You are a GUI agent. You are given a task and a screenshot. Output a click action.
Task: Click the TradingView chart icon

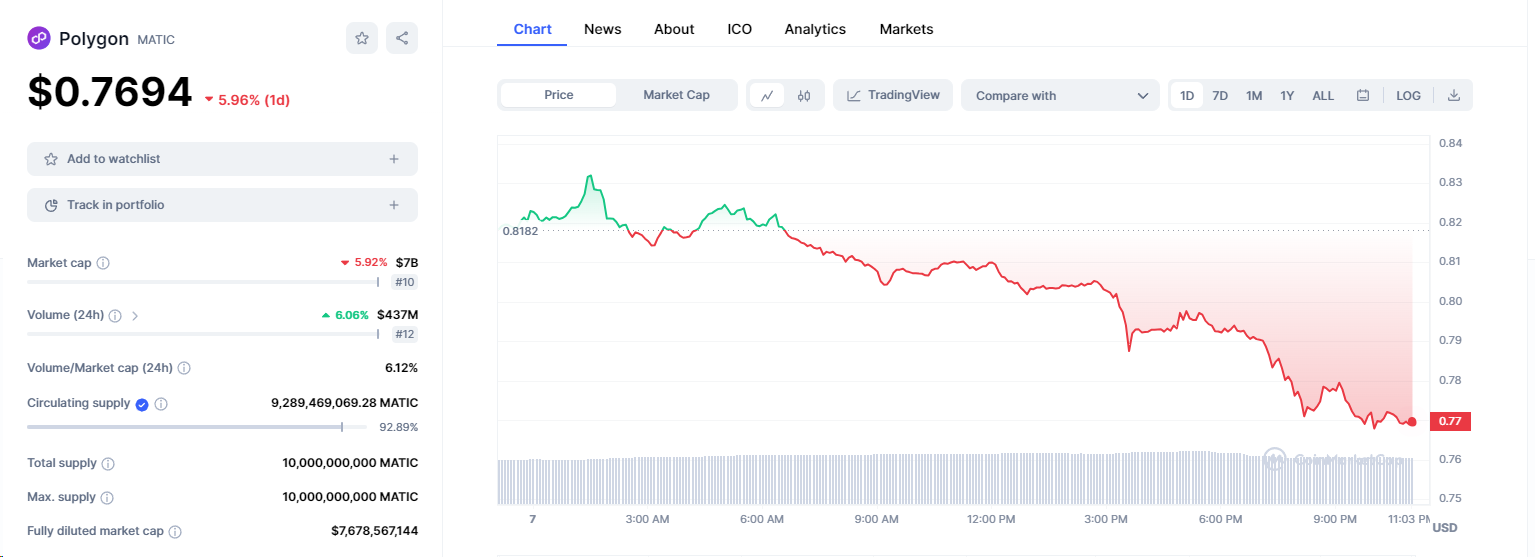tap(853, 96)
